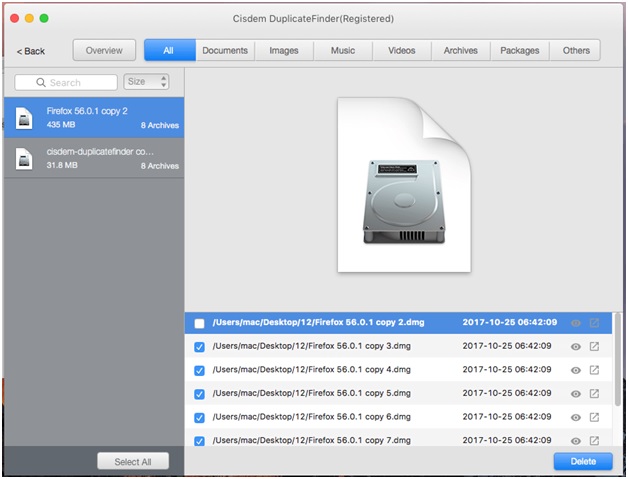Select path /Users/mac/Desktop/12/Firefox 56.0.1 copy 7.dmg
The image size is (628, 479).
click(x=312, y=441)
